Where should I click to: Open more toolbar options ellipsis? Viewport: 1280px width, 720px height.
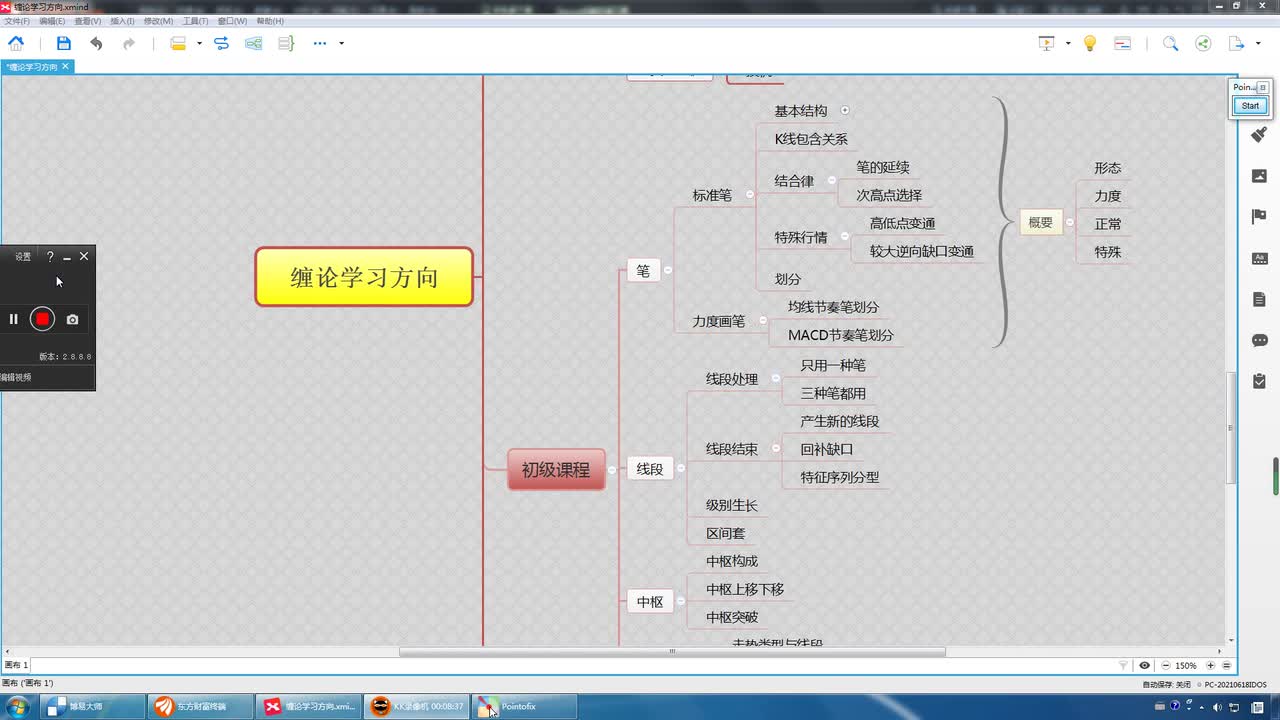[x=320, y=43]
